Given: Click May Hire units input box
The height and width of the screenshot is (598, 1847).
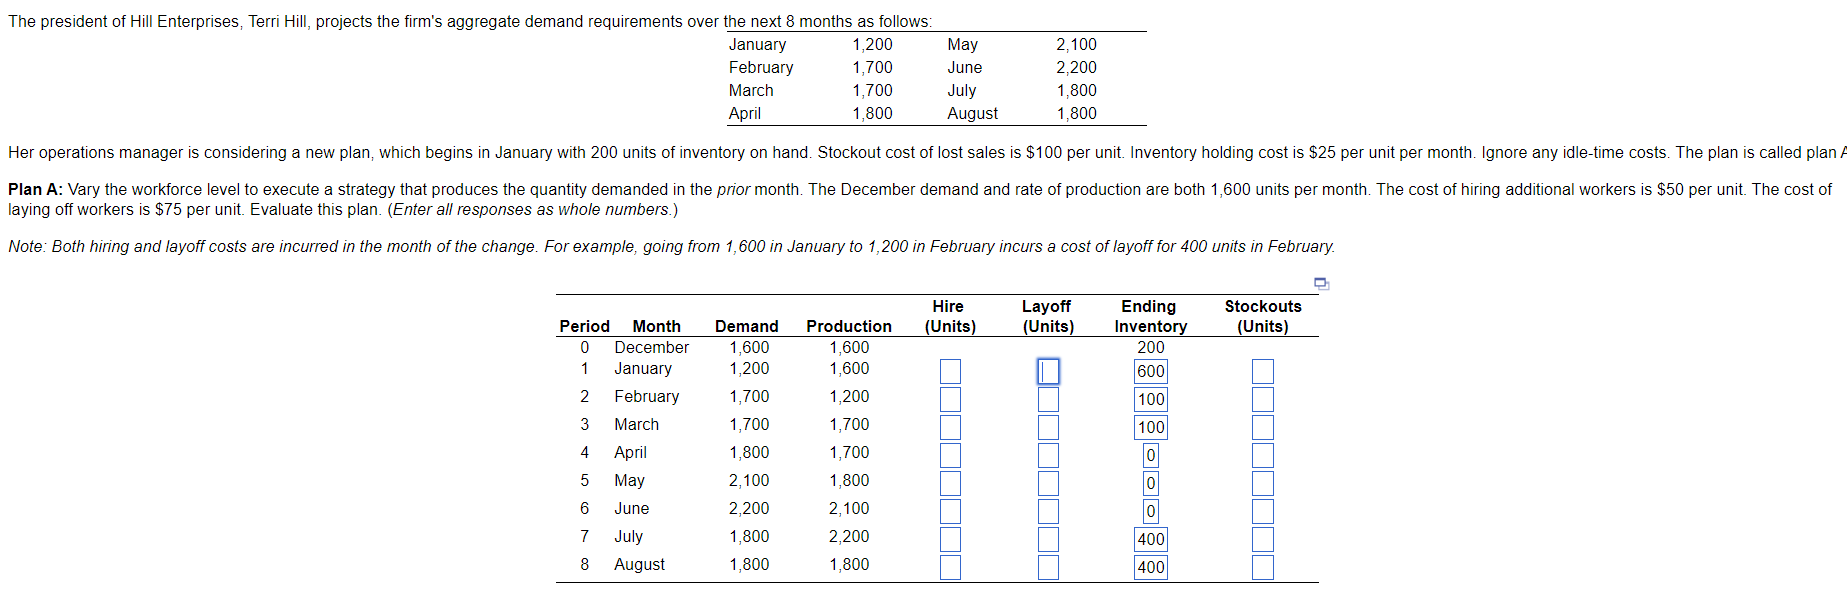Looking at the screenshot, I should click(950, 484).
